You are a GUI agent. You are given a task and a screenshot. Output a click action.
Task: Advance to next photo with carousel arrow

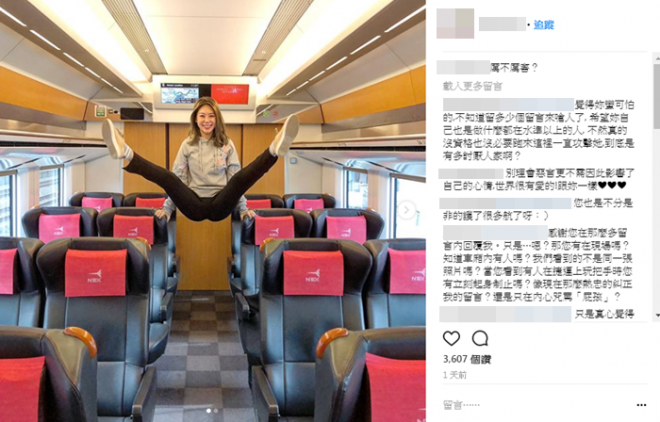coord(406,210)
